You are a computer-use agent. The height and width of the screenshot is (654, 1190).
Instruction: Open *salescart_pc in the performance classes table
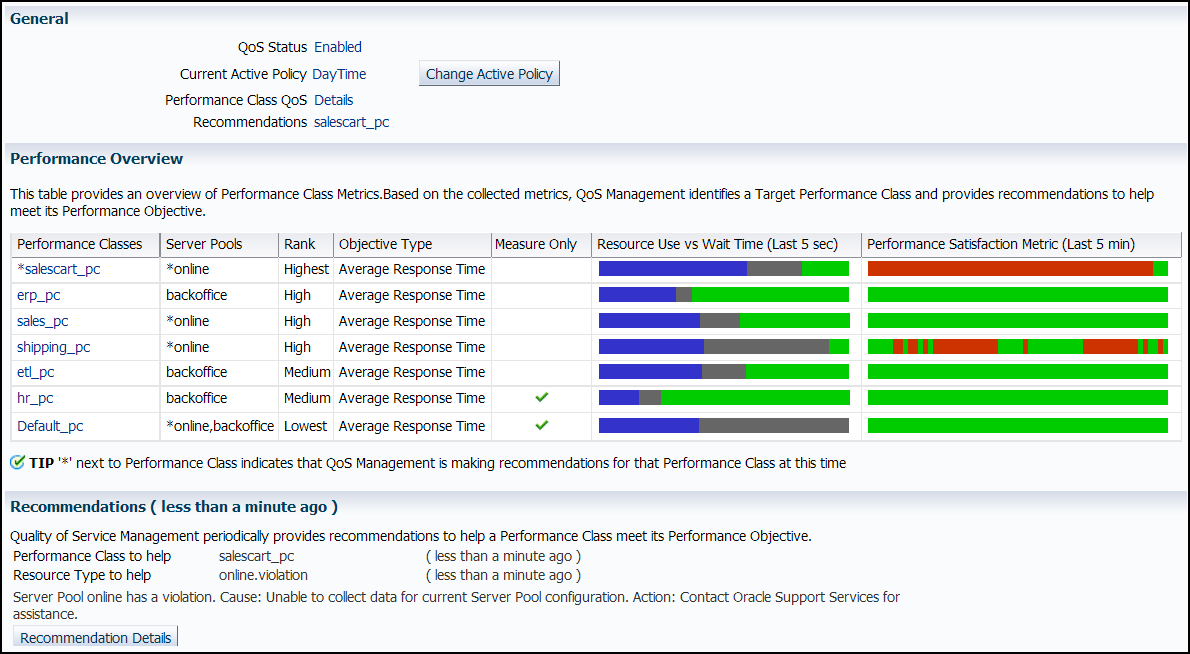58,269
